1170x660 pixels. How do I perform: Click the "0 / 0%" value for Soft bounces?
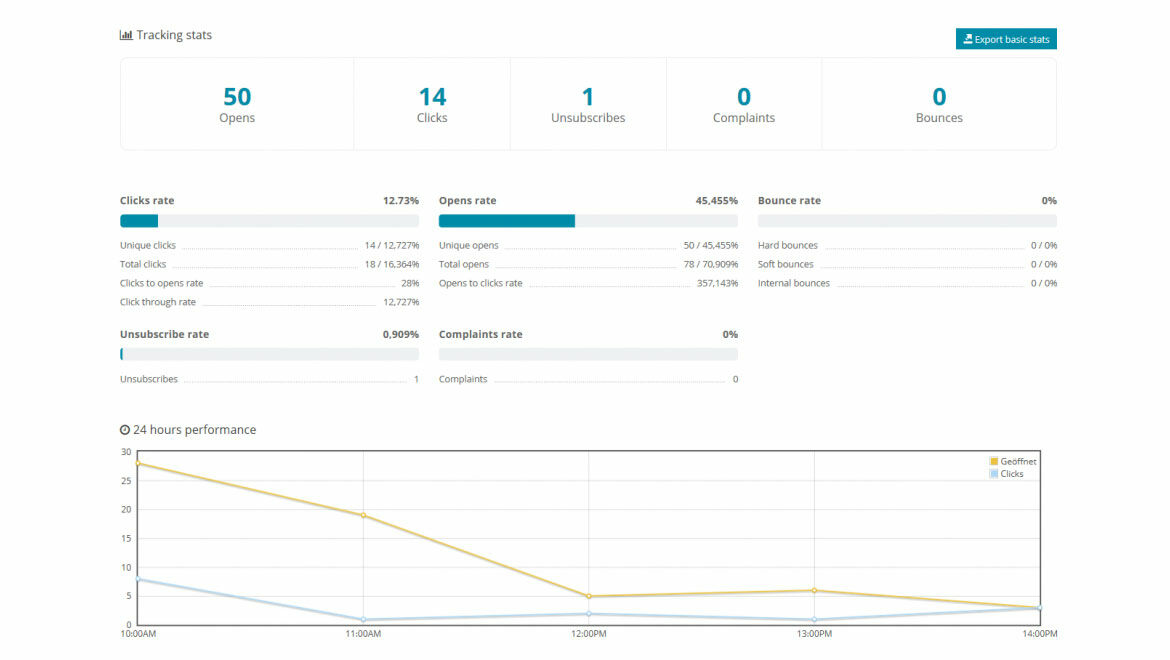coord(1044,264)
